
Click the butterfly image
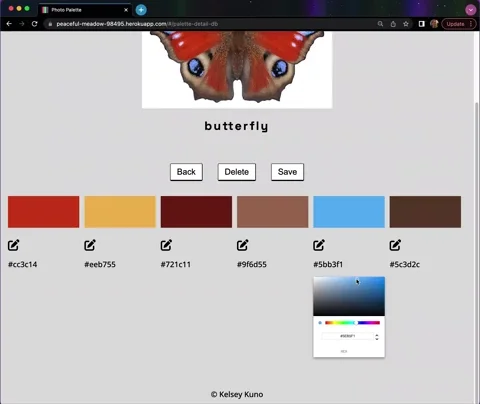[237, 69]
